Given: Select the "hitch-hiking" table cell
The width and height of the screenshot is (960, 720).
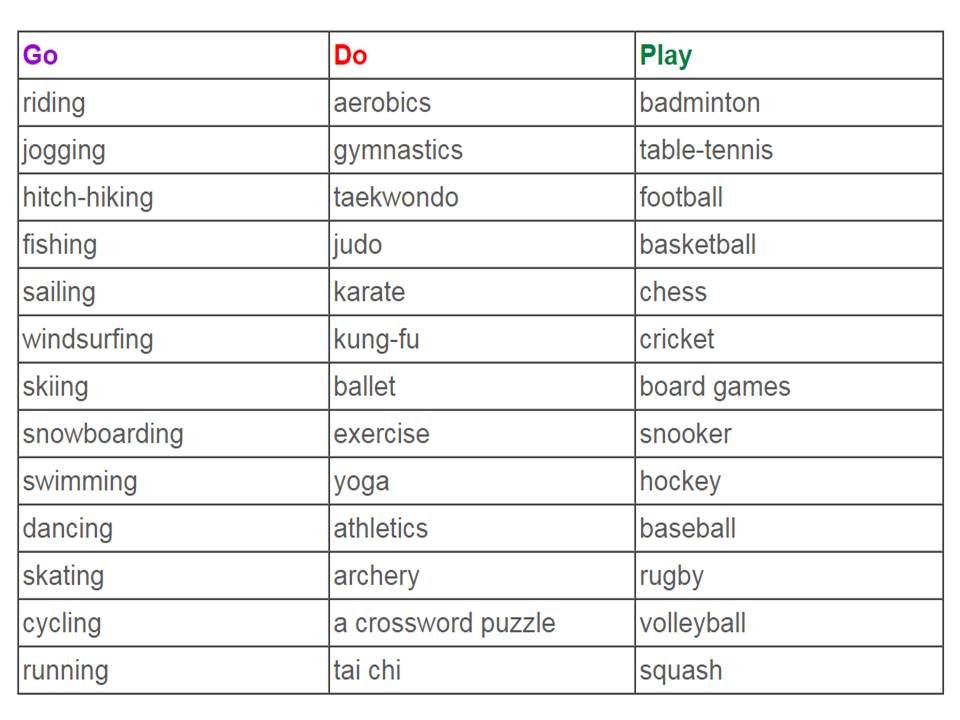Looking at the screenshot, I should (x=88, y=197).
